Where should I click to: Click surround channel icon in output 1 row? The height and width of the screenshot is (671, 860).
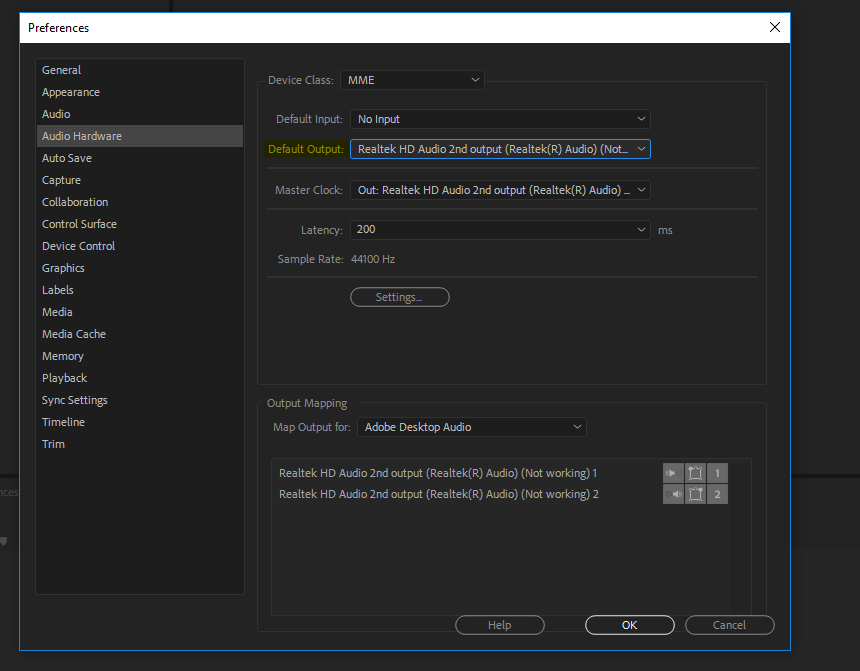pyautogui.click(x=695, y=473)
